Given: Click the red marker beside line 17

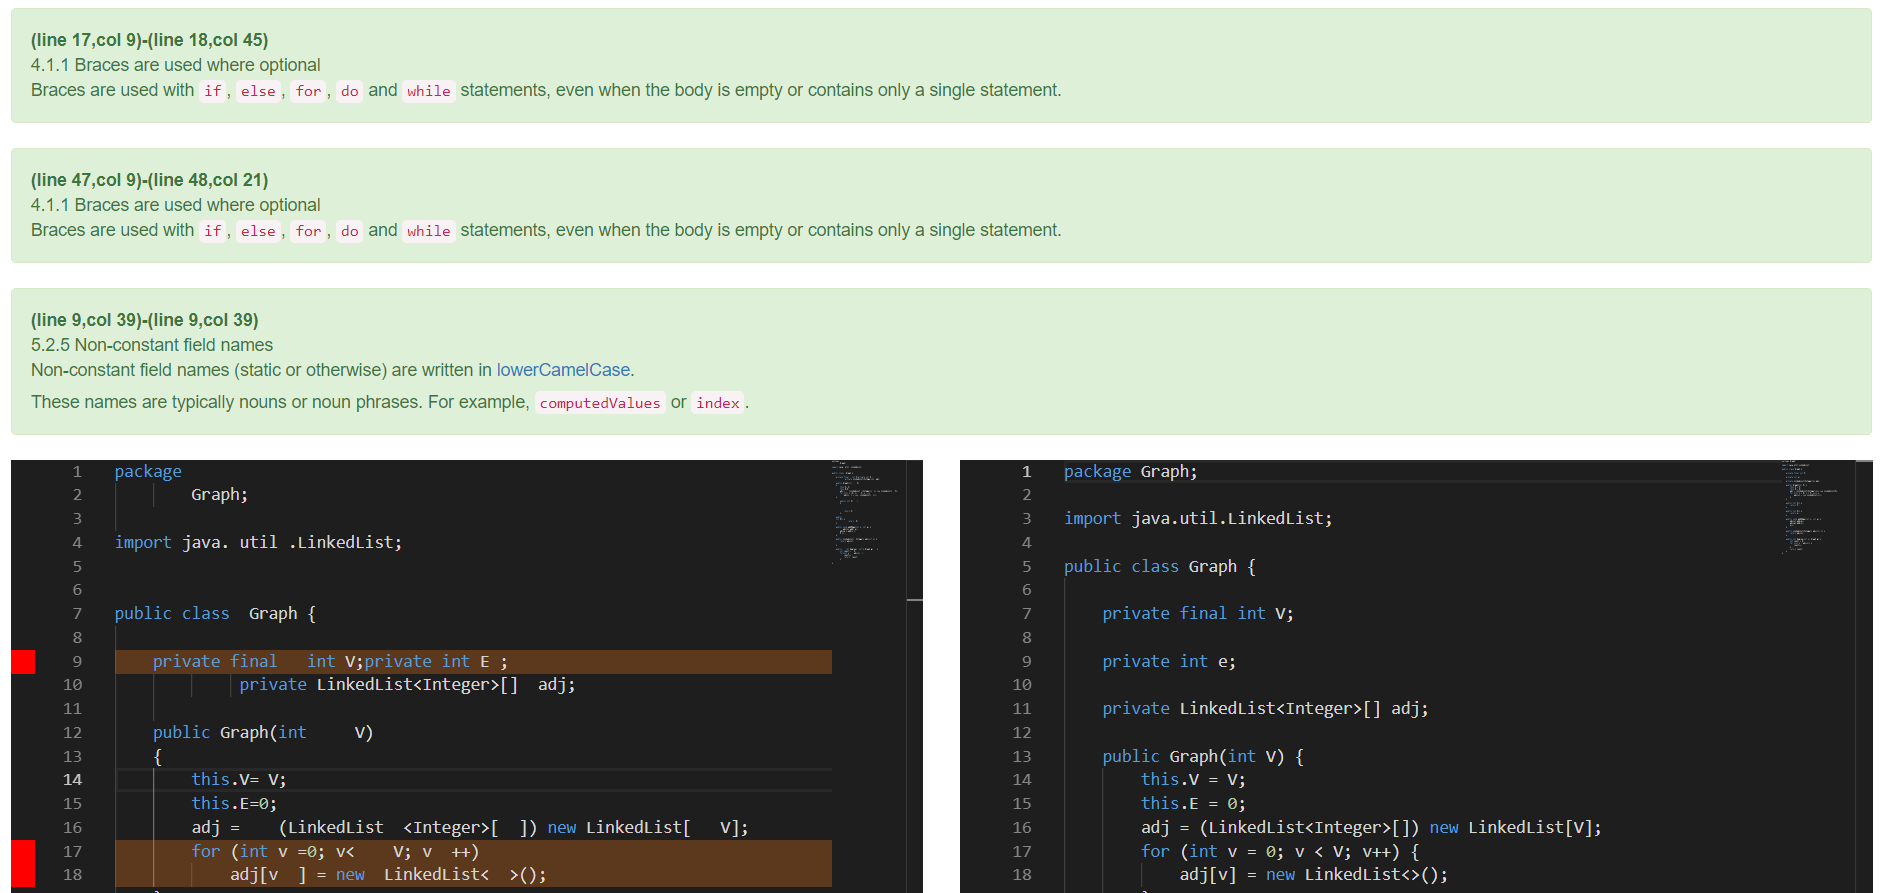Looking at the screenshot, I should pyautogui.click(x=23, y=851).
